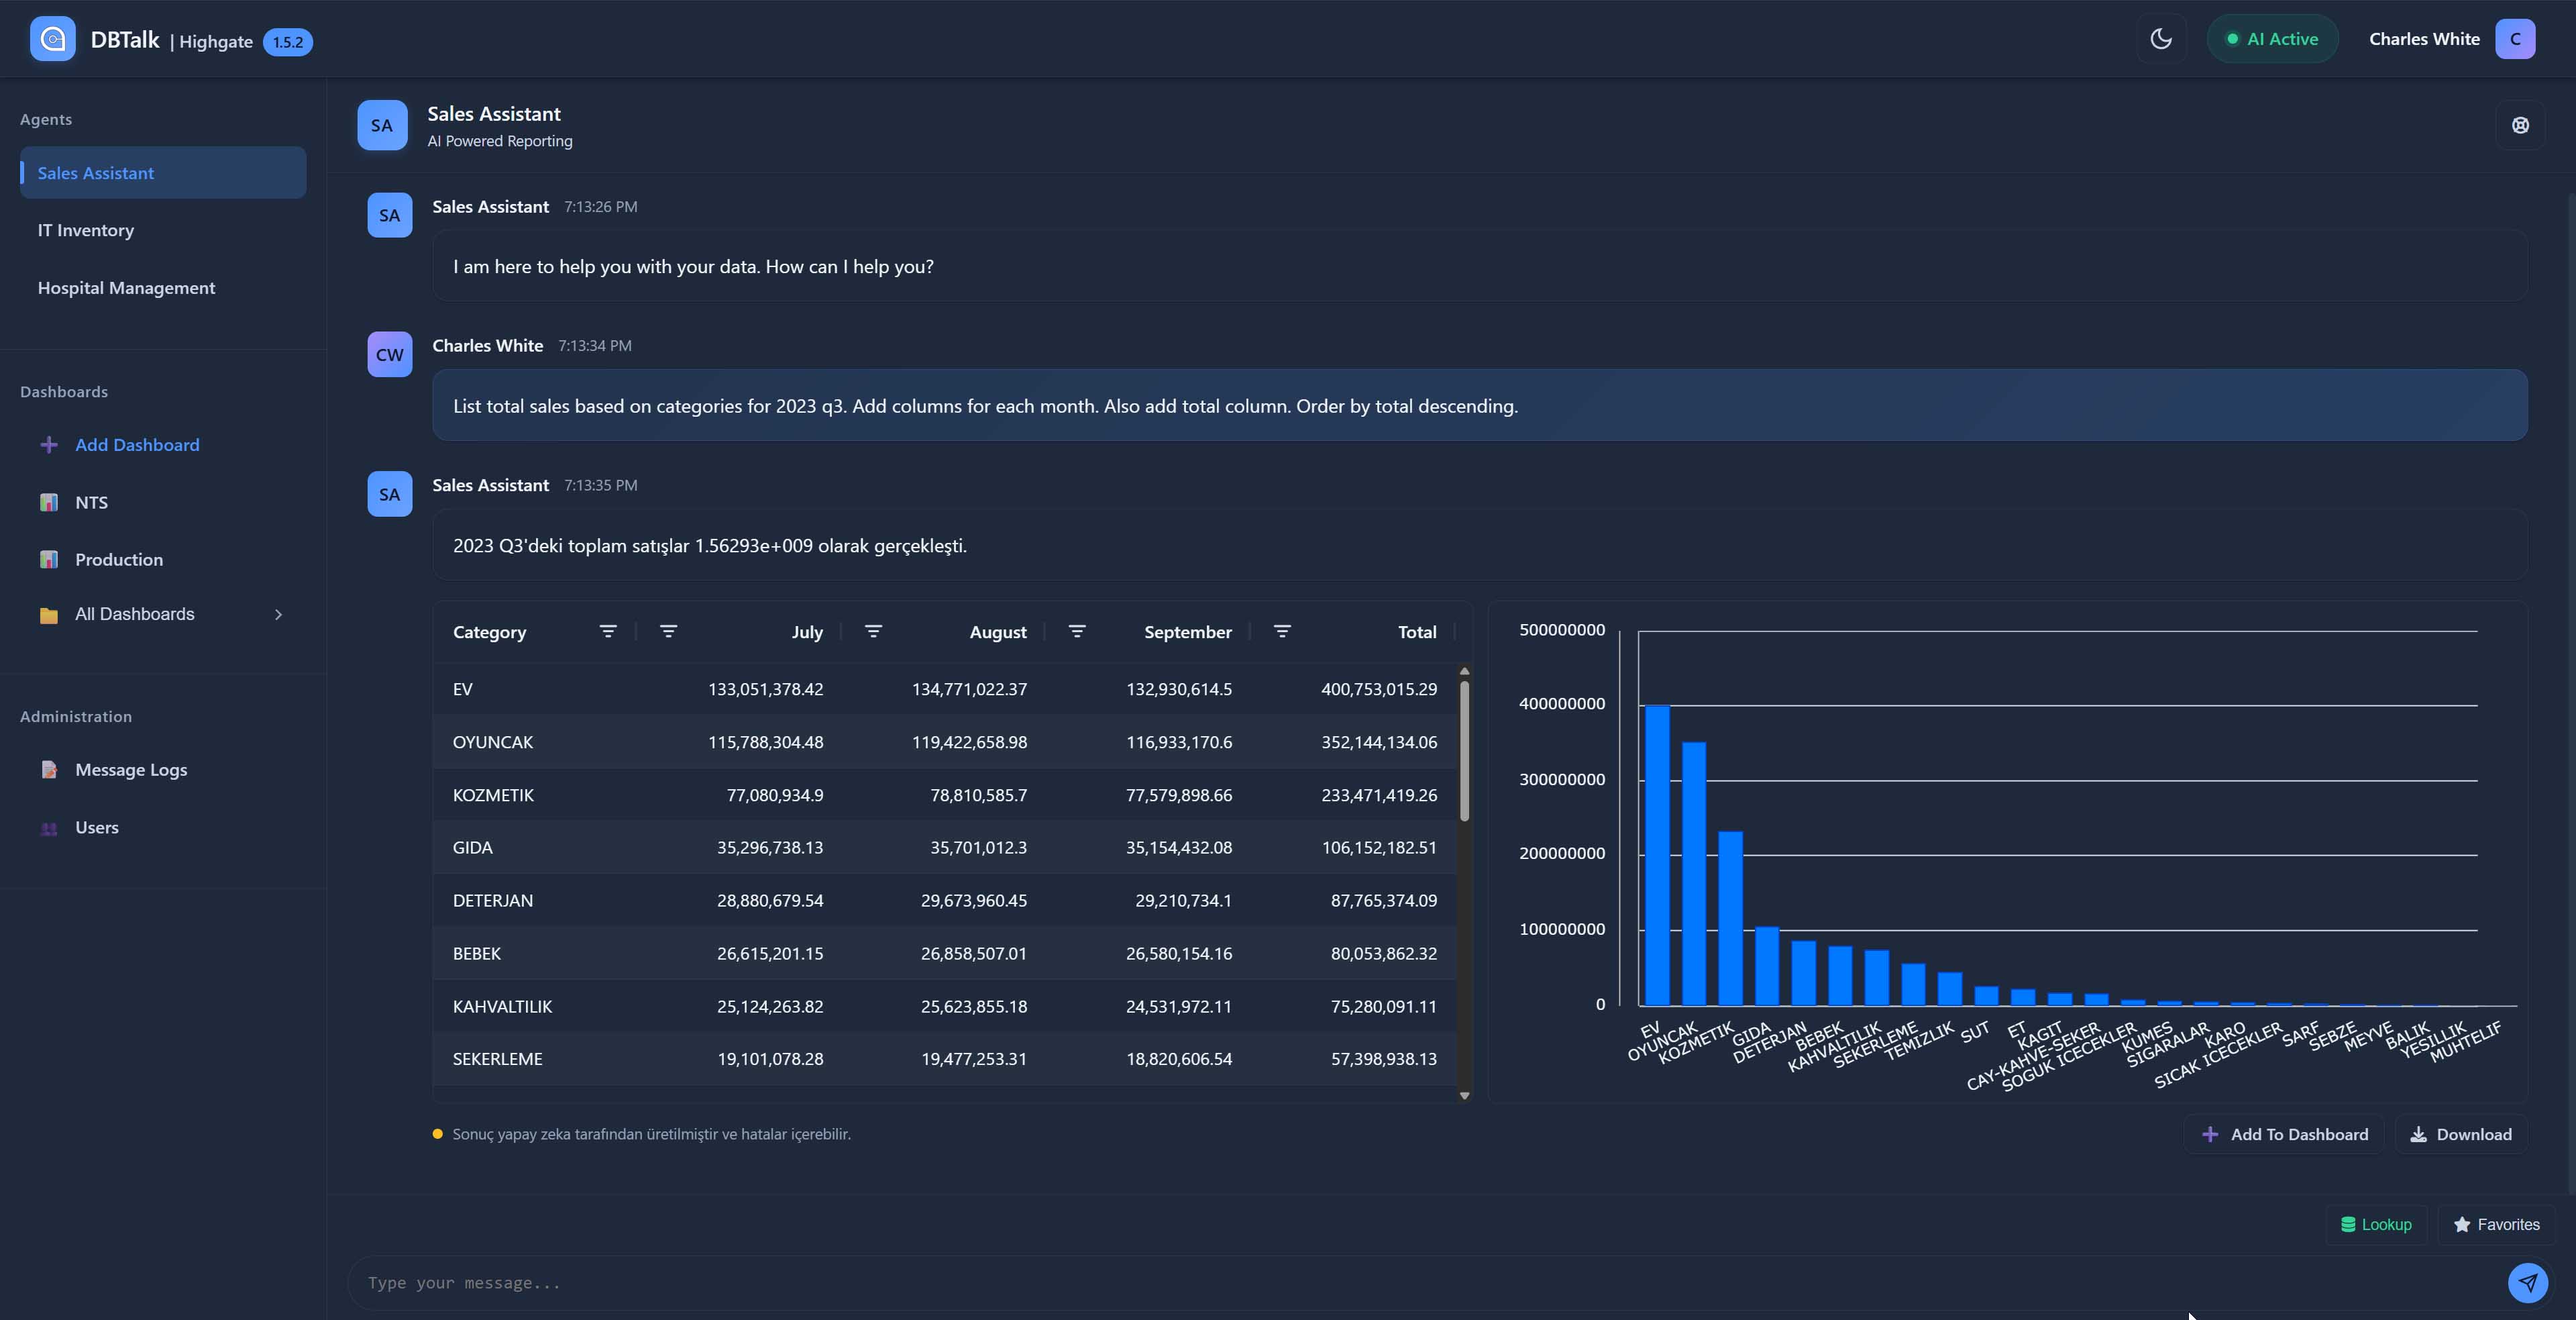
Task: Select the Hospital Management agent
Action: (126, 288)
